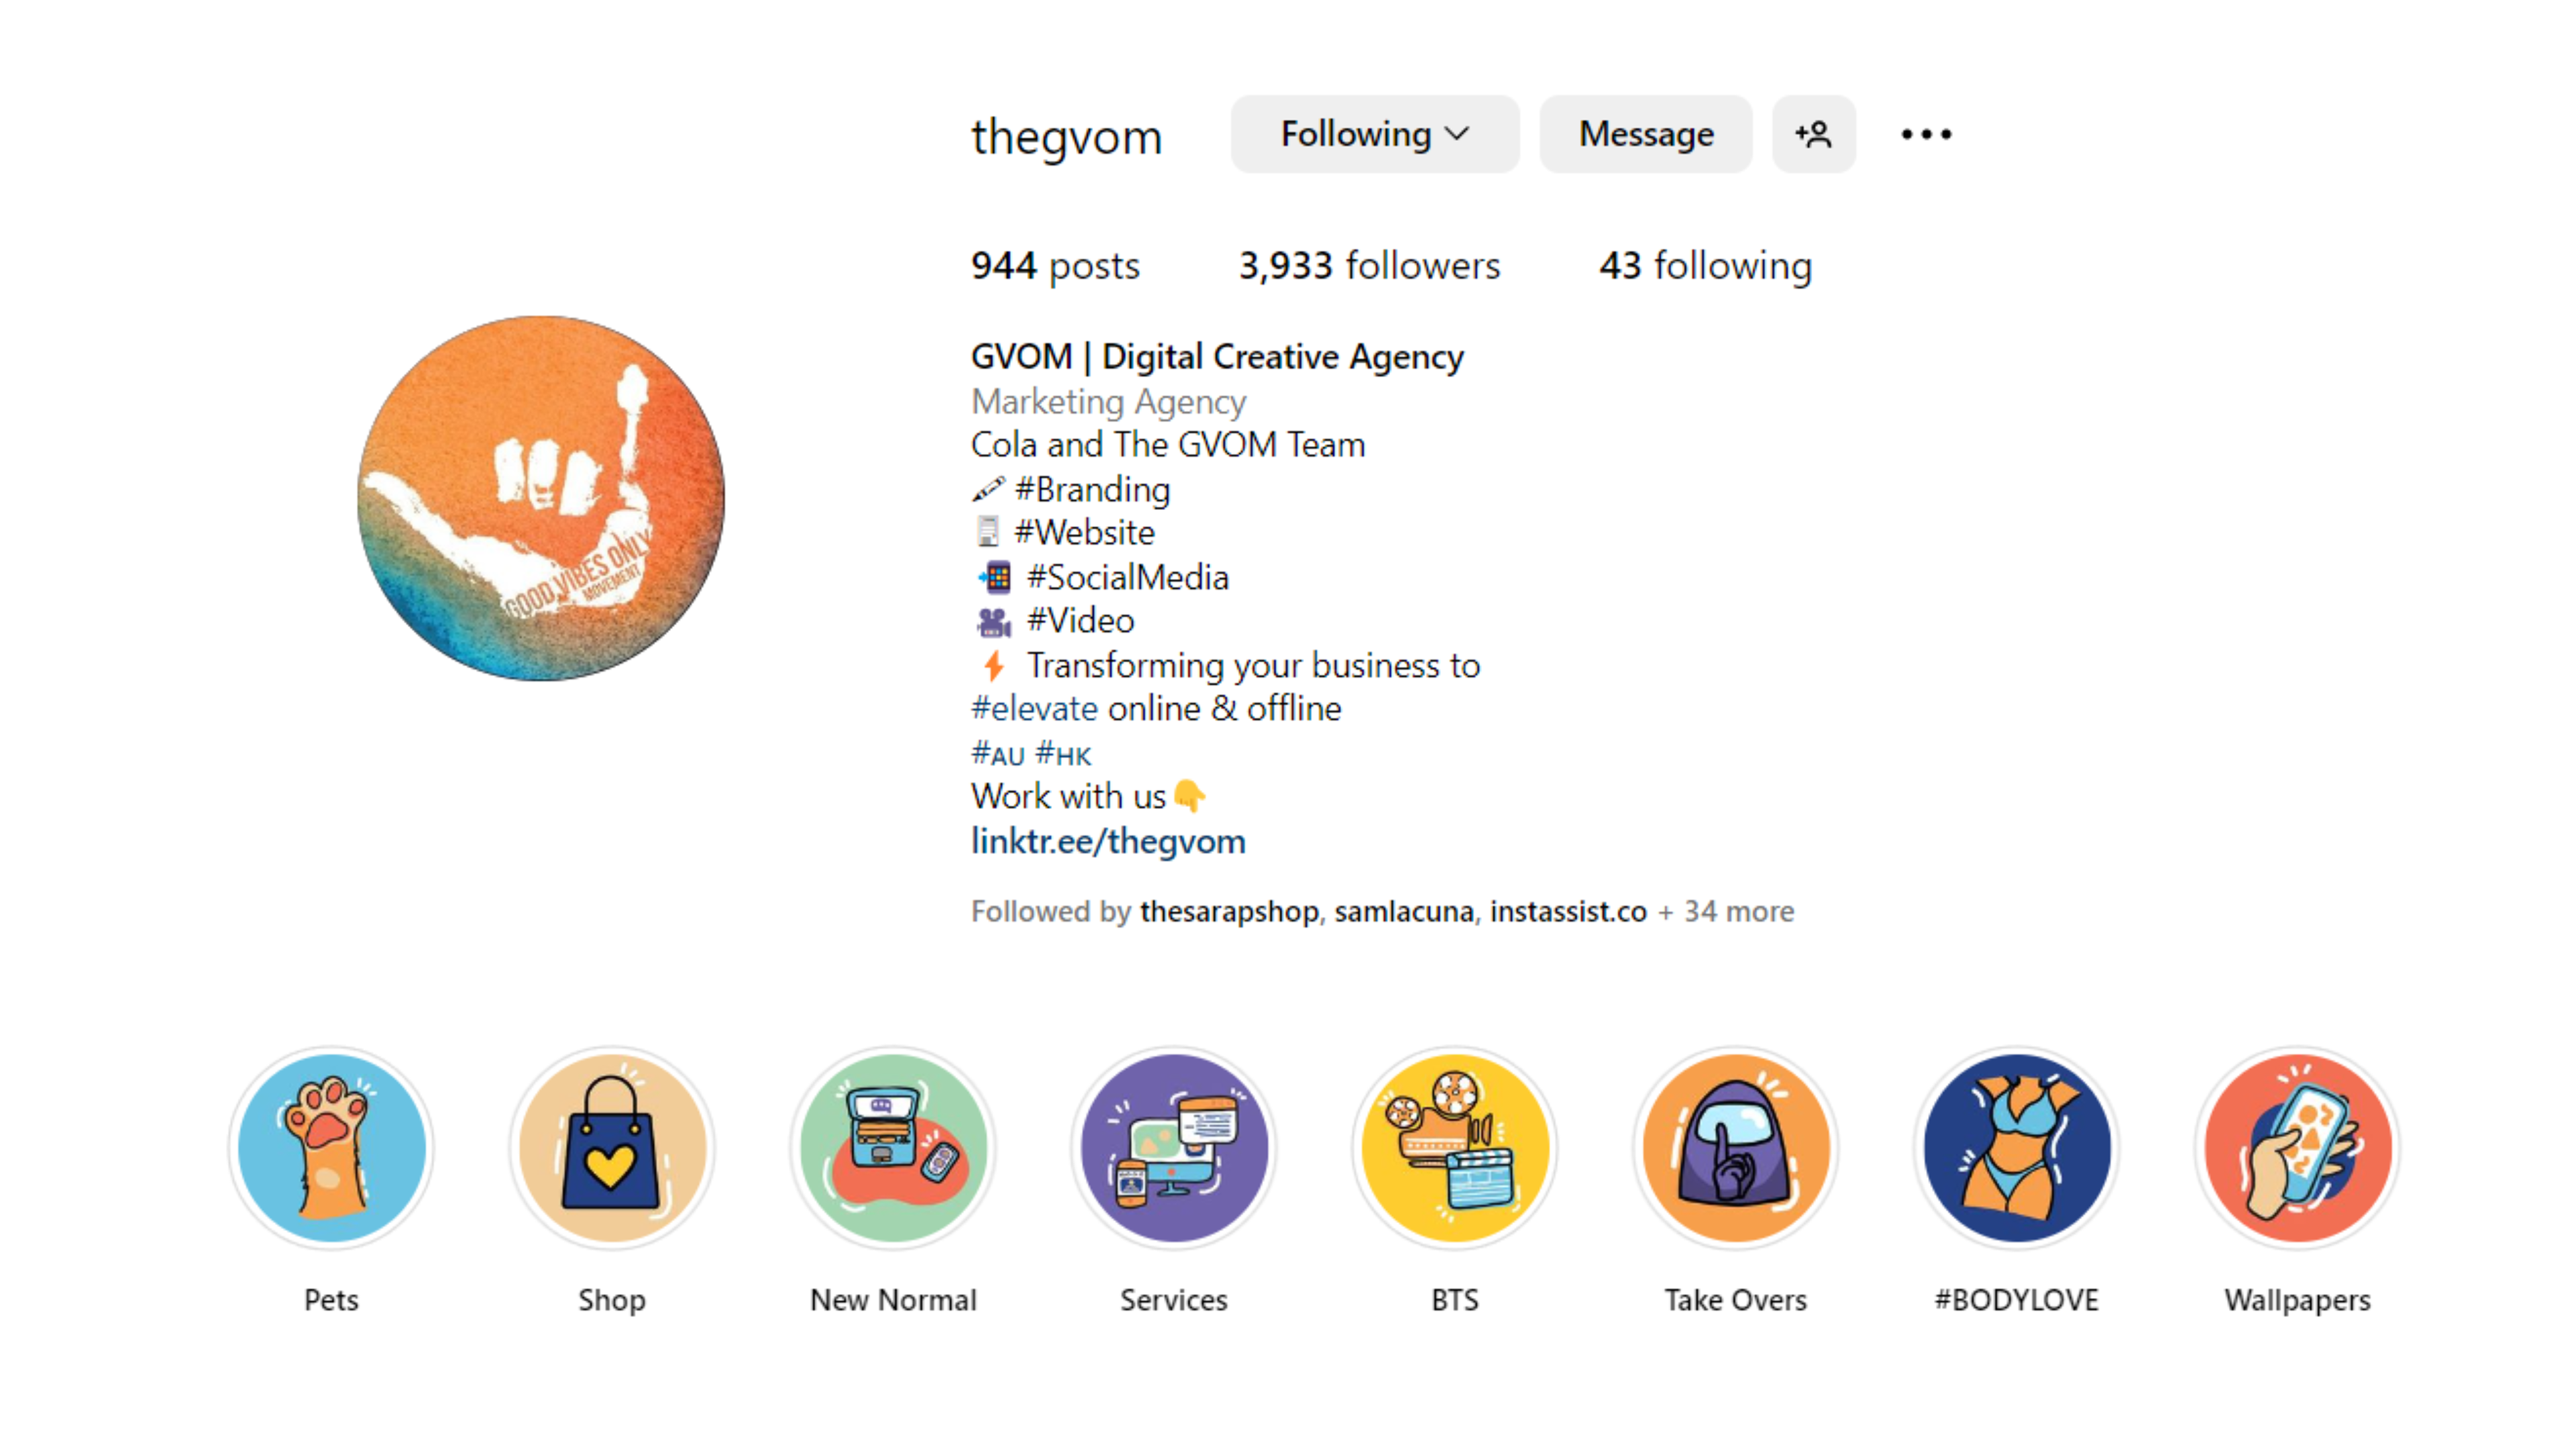This screenshot has height=1449, width=2576.
Task: Open the #AU hashtag
Action: tap(997, 753)
